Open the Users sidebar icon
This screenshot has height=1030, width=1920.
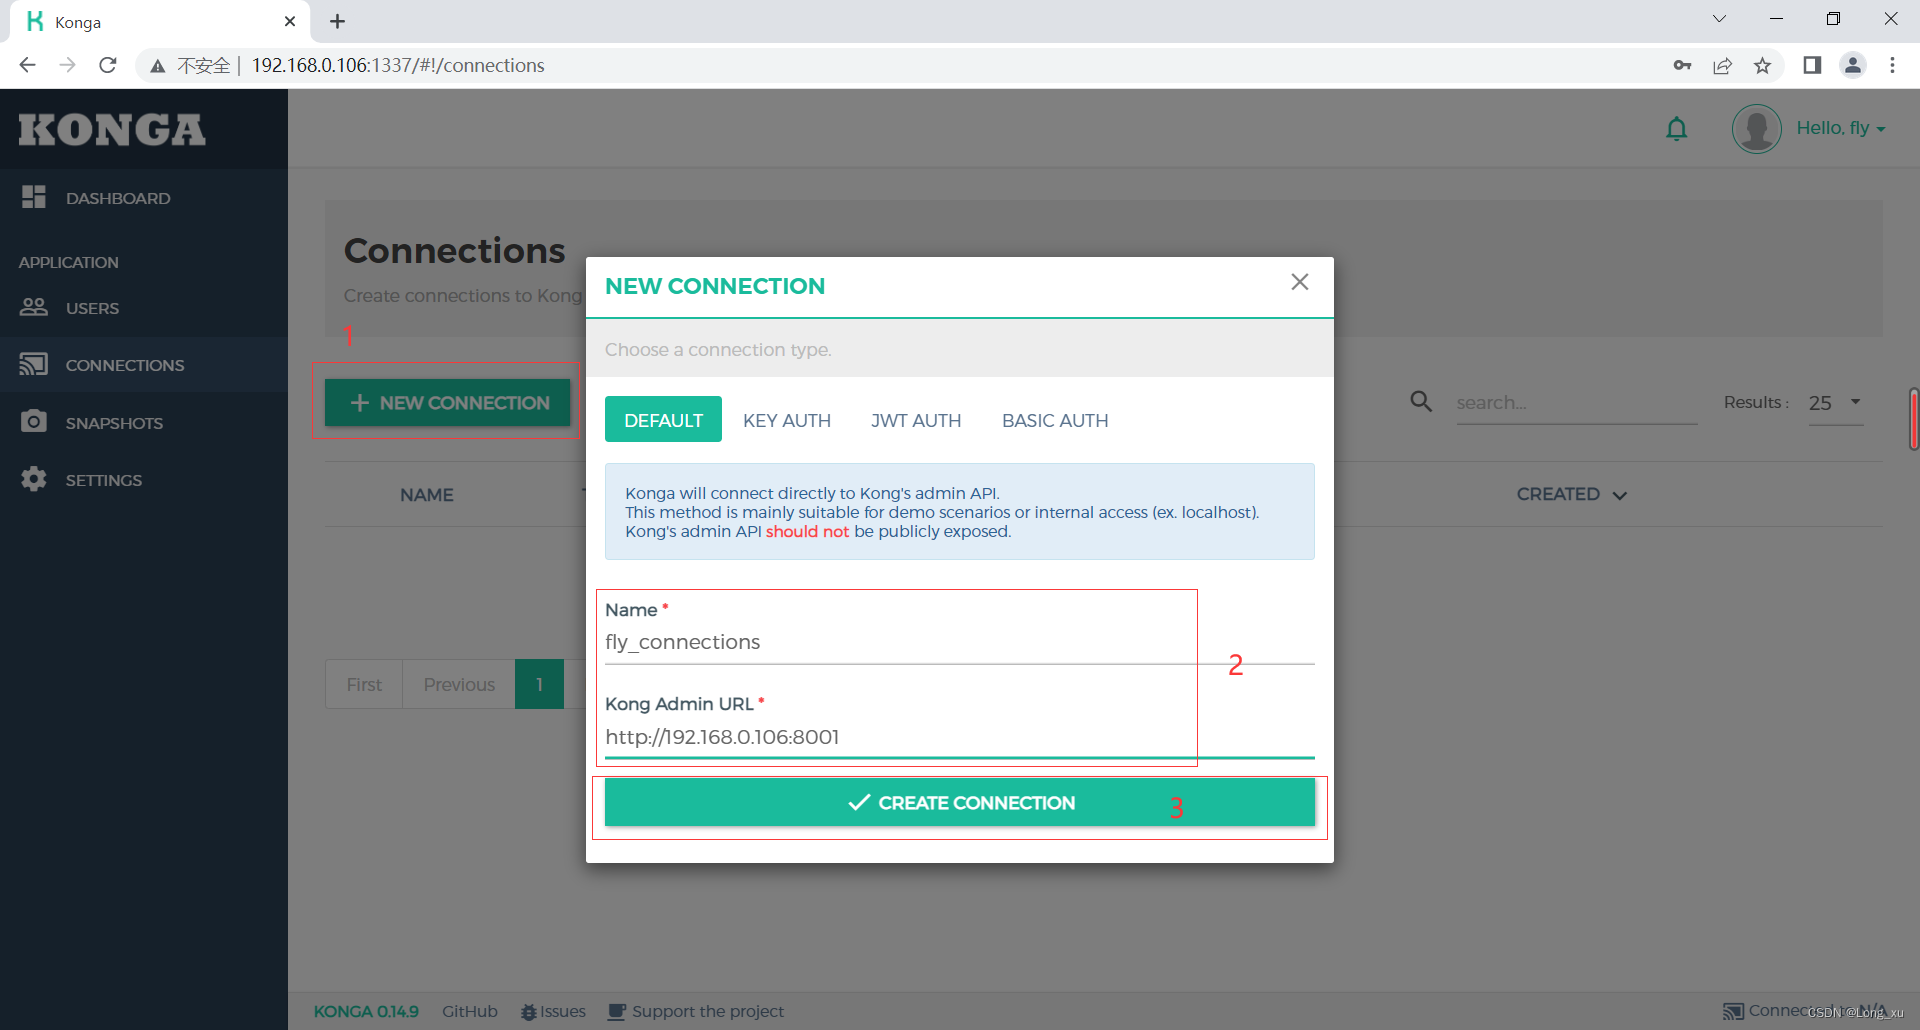tap(34, 307)
